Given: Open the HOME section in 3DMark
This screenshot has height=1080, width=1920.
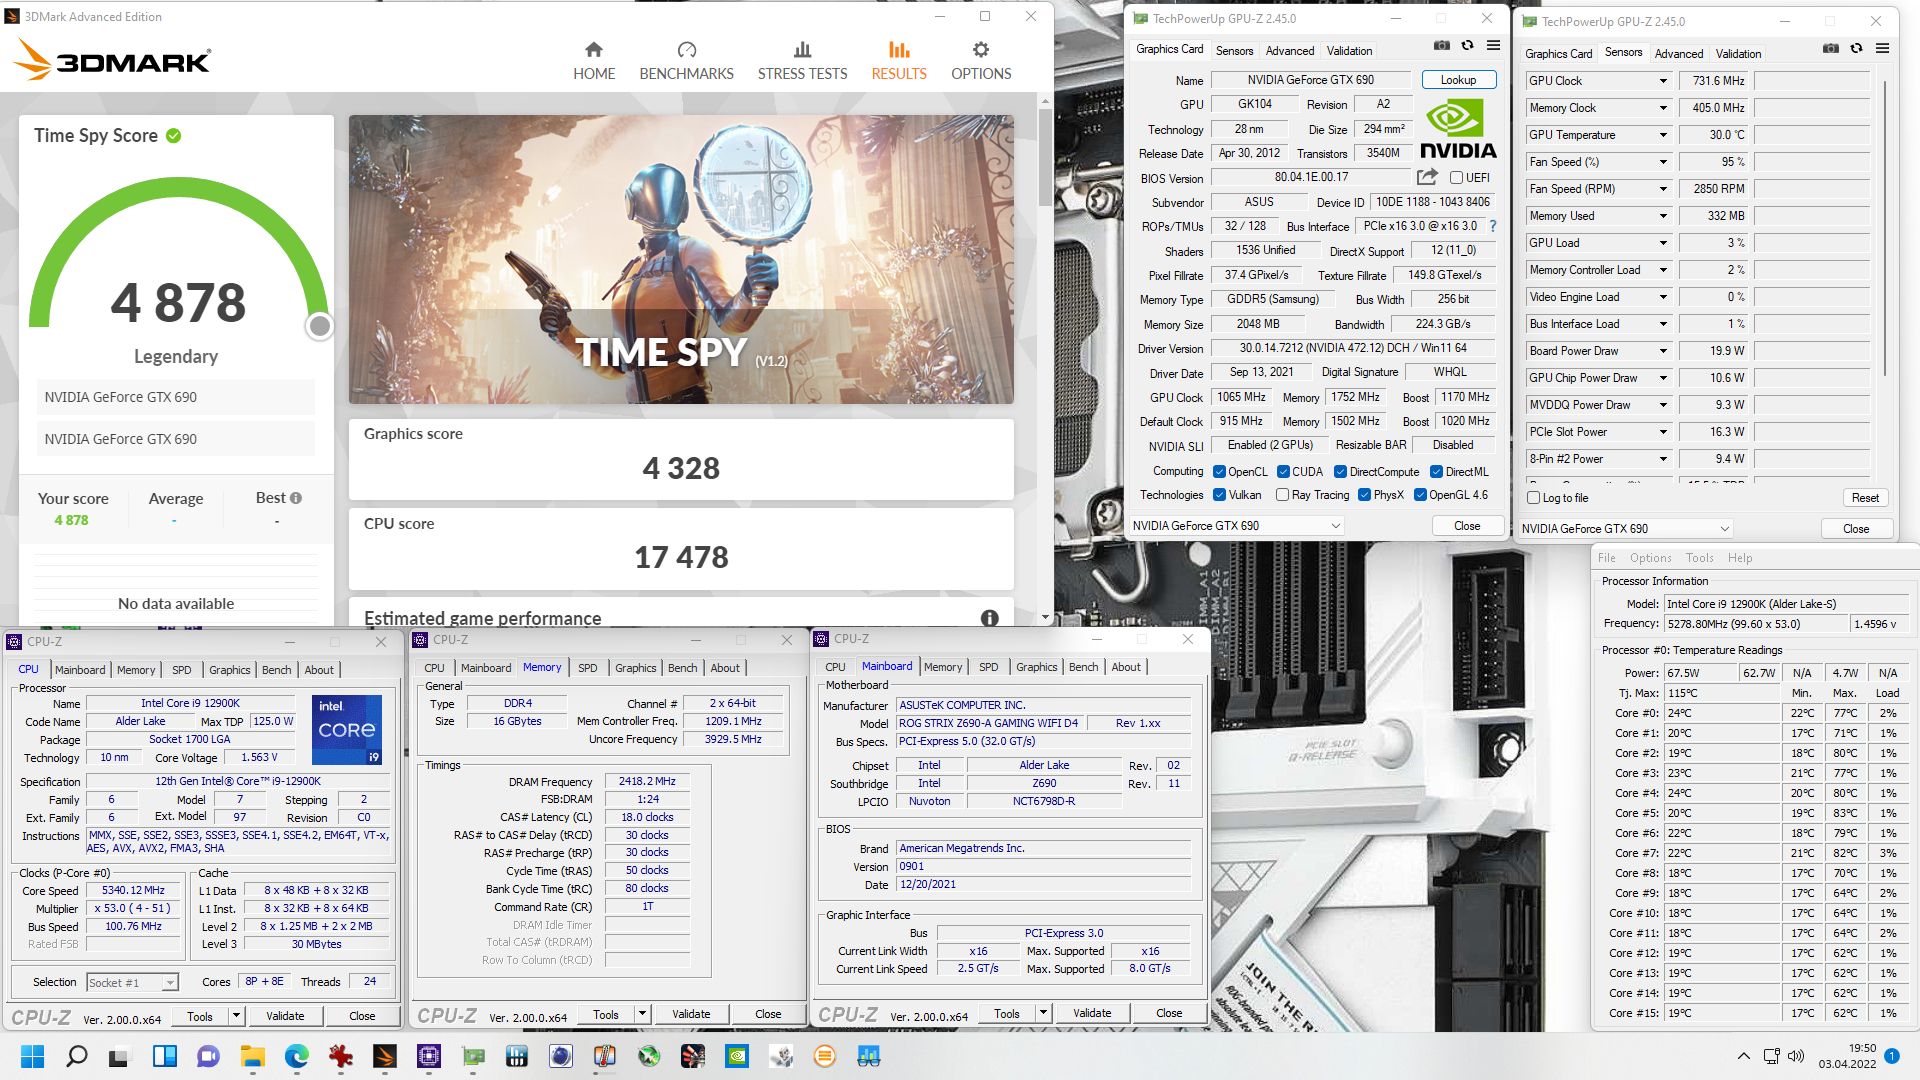Looking at the screenshot, I should [594, 61].
